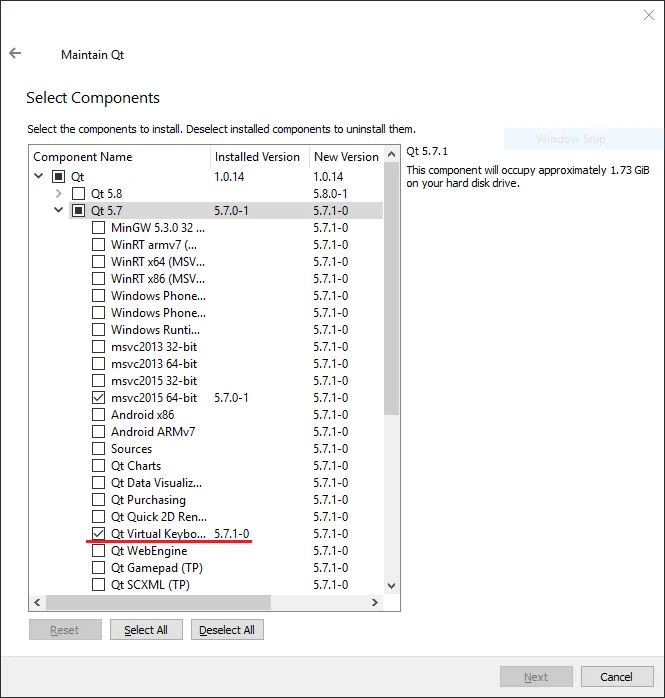Check the Qt Charts checkbox

(98, 466)
